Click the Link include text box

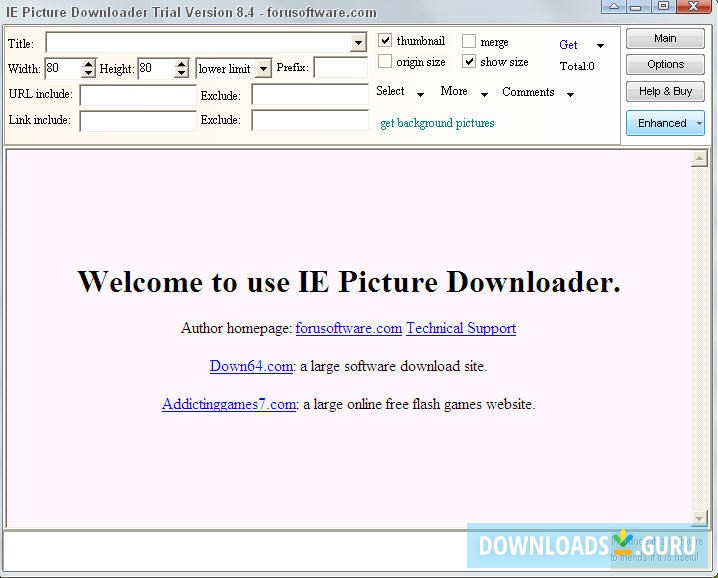[138, 121]
